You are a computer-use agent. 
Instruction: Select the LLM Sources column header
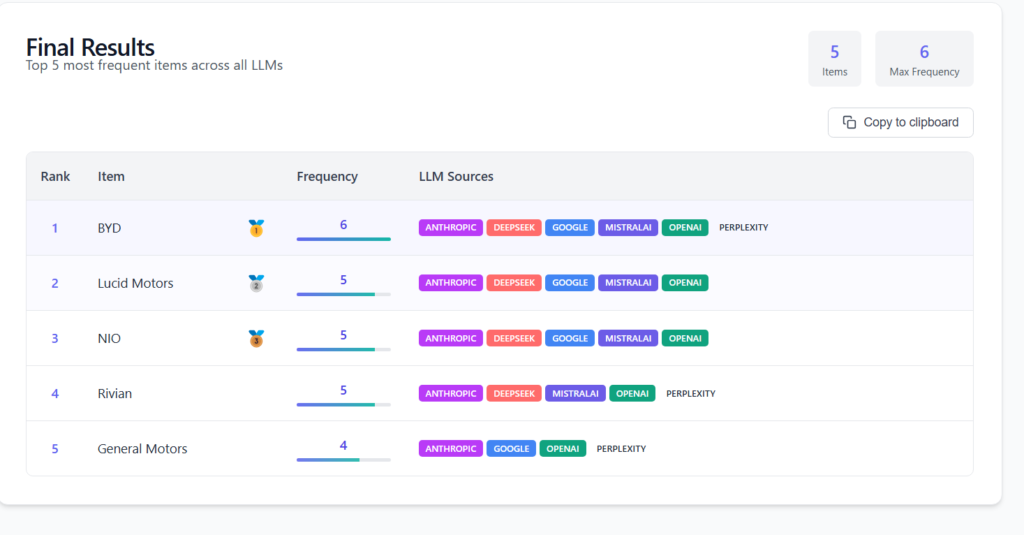coord(456,176)
